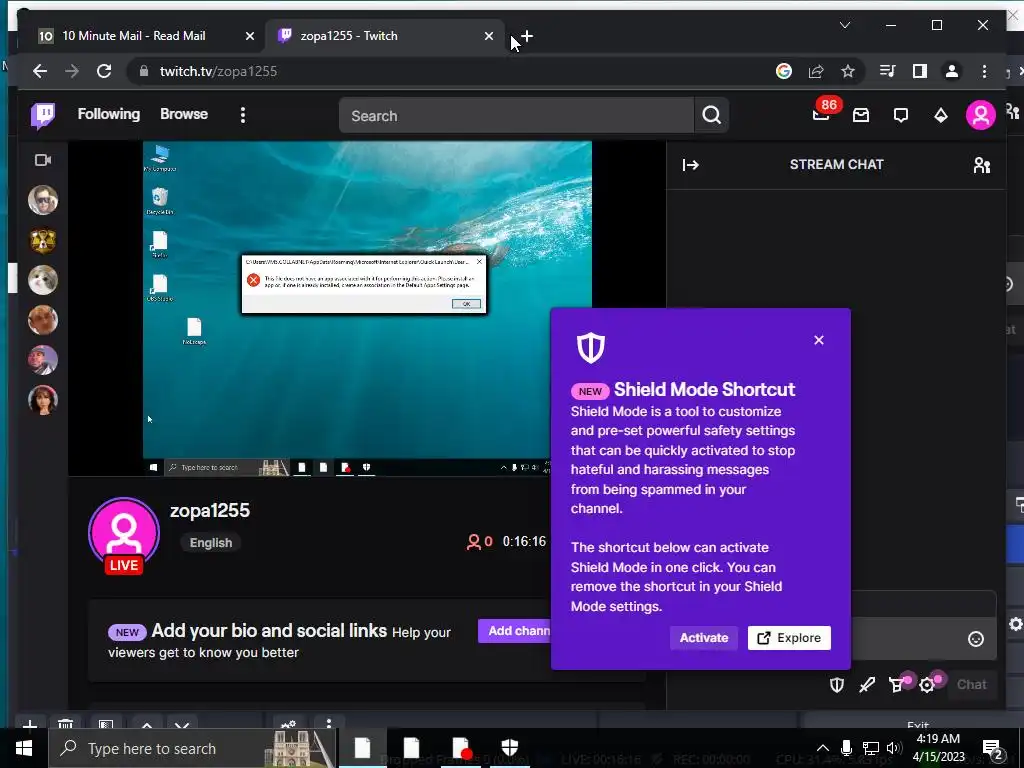Screen dimensions: 1024x768
Task: Open the red-dot recorder taskbar app
Action: [461, 748]
